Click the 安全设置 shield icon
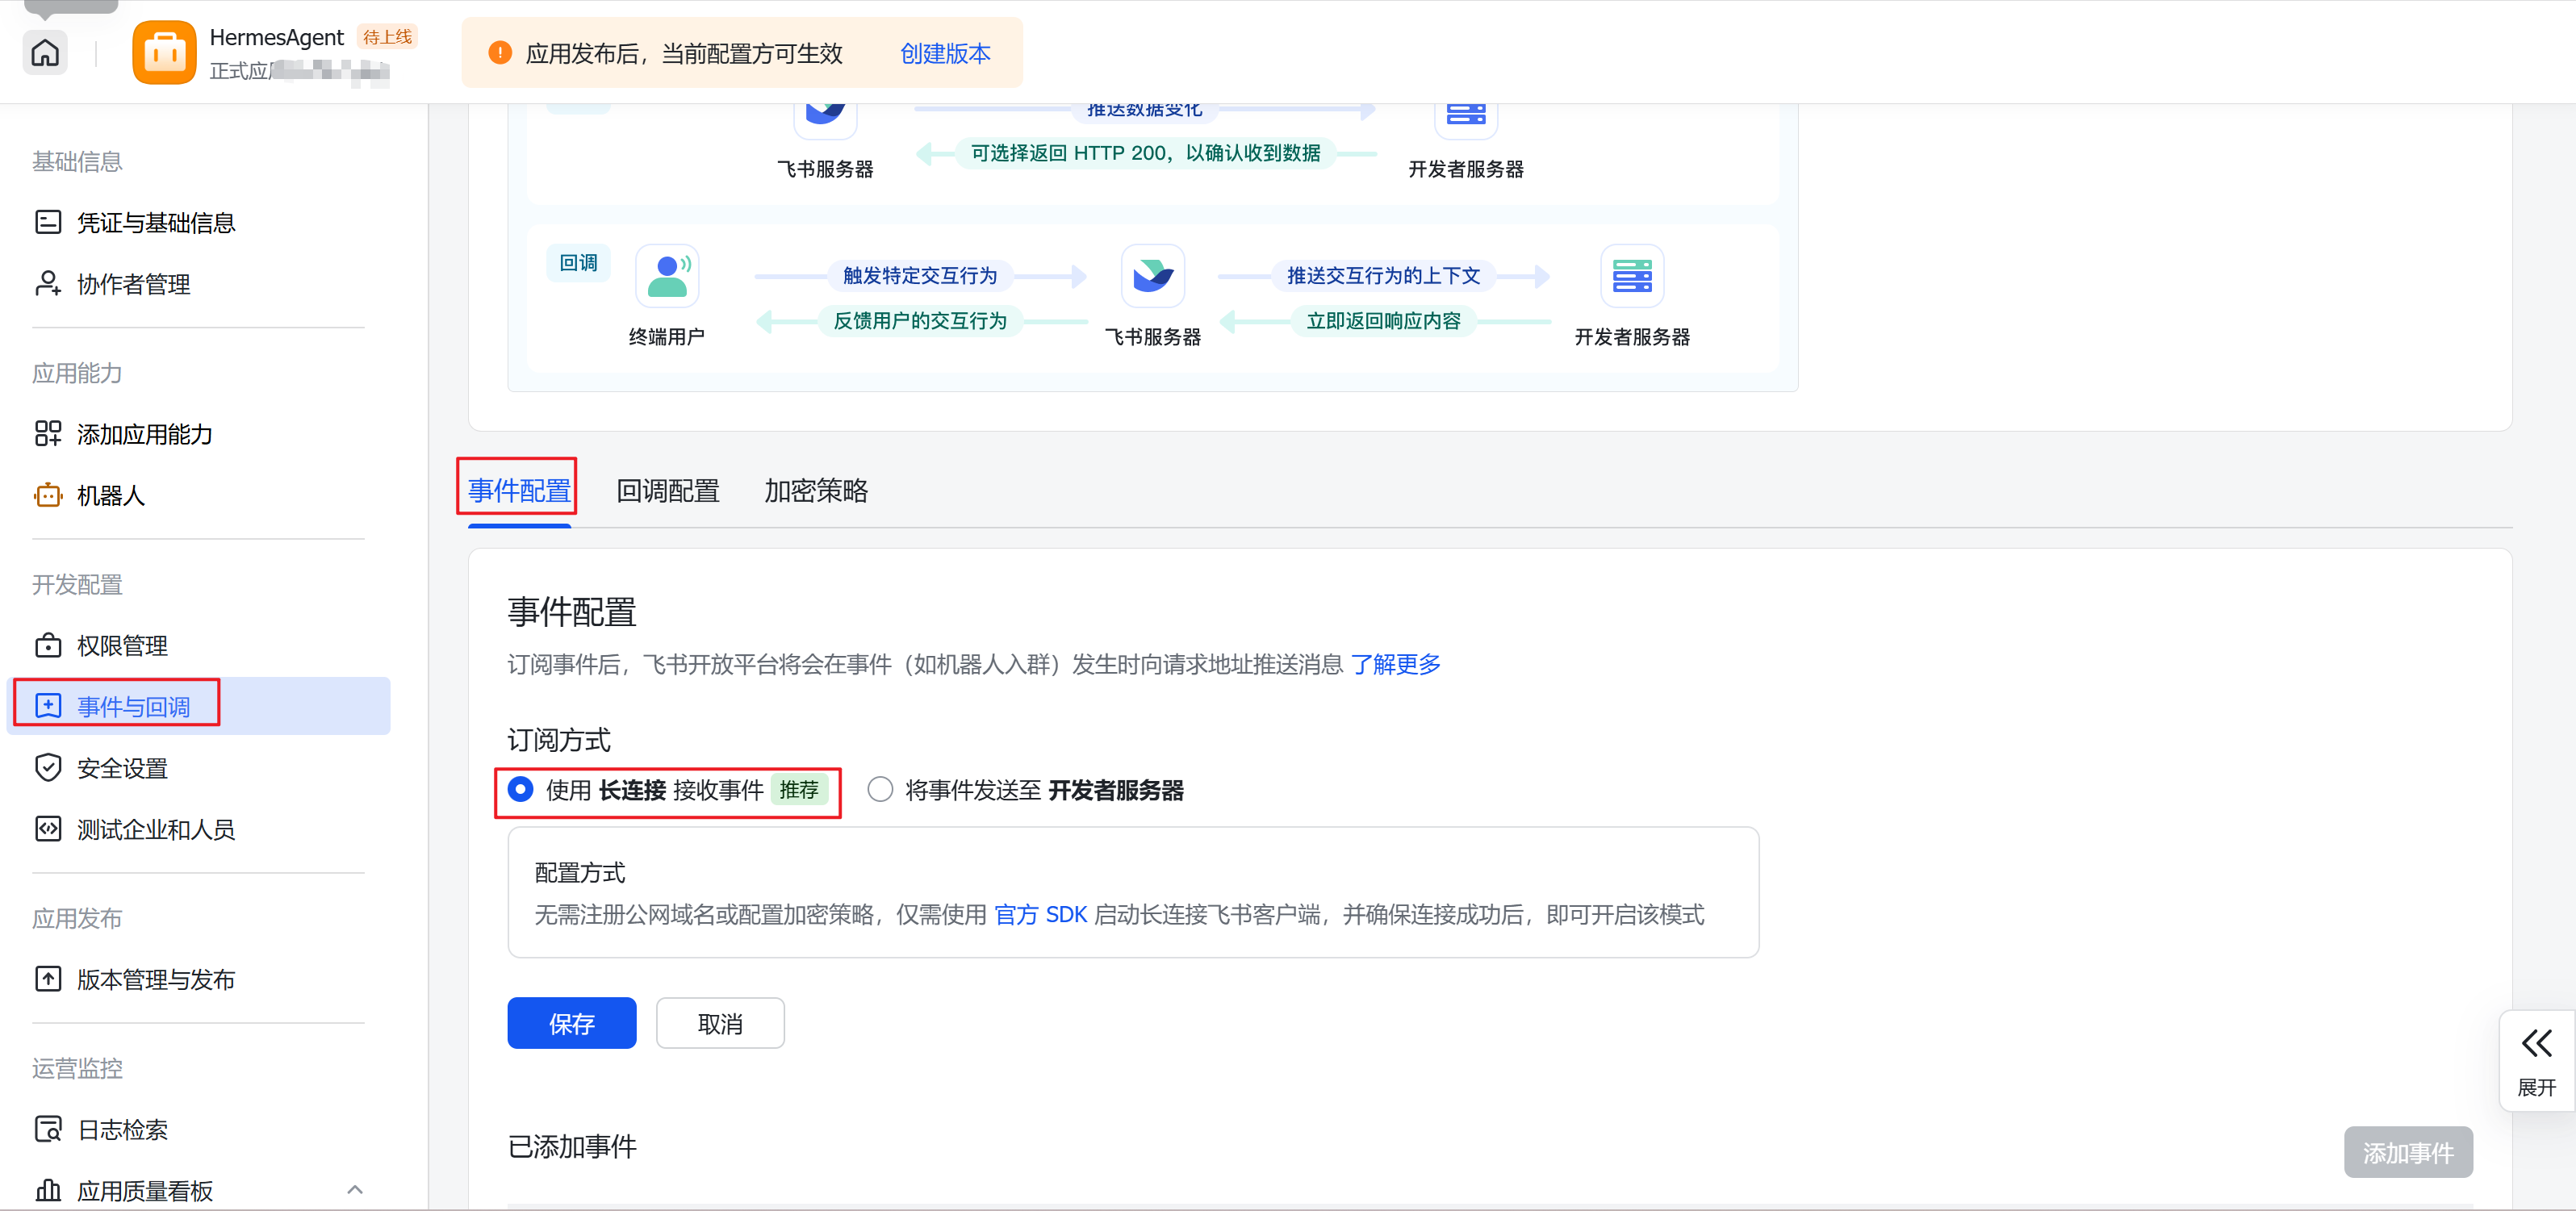The image size is (2576, 1211). click(48, 767)
